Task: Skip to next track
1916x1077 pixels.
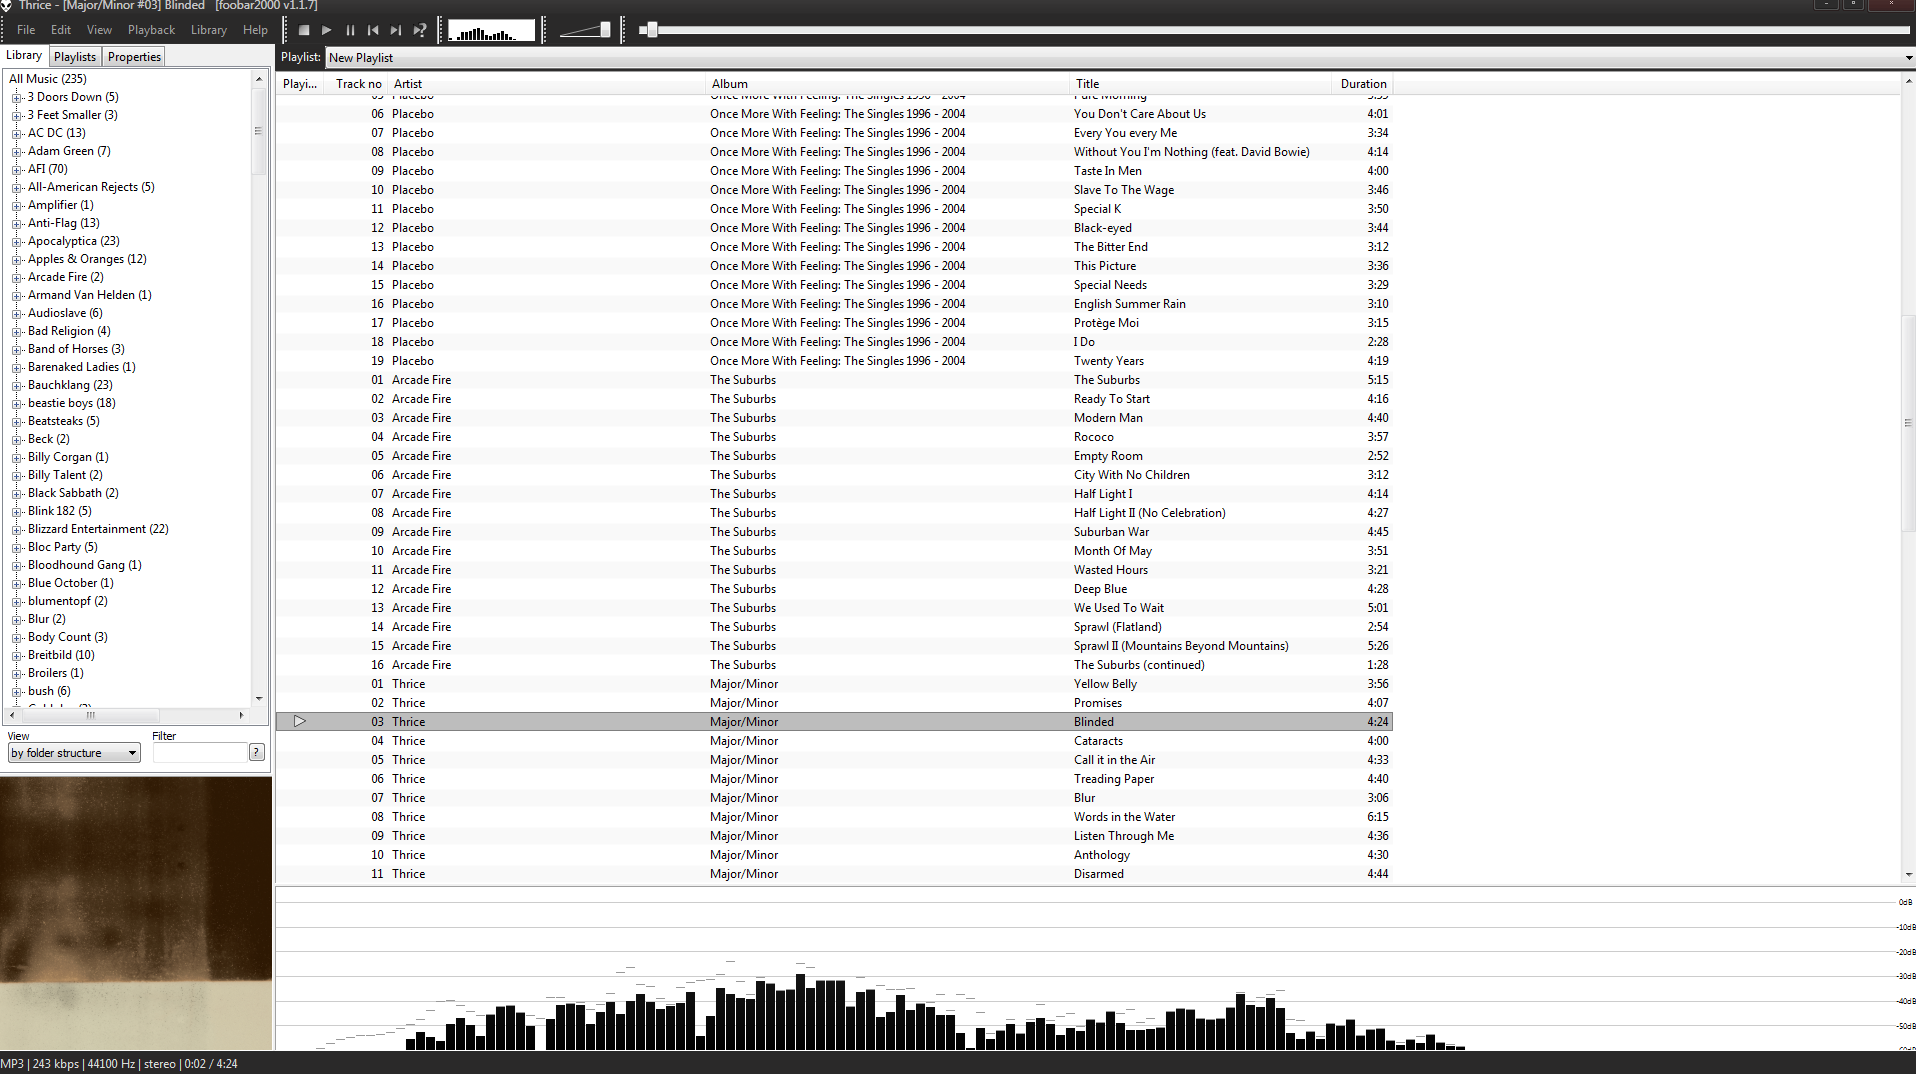Action: point(396,31)
